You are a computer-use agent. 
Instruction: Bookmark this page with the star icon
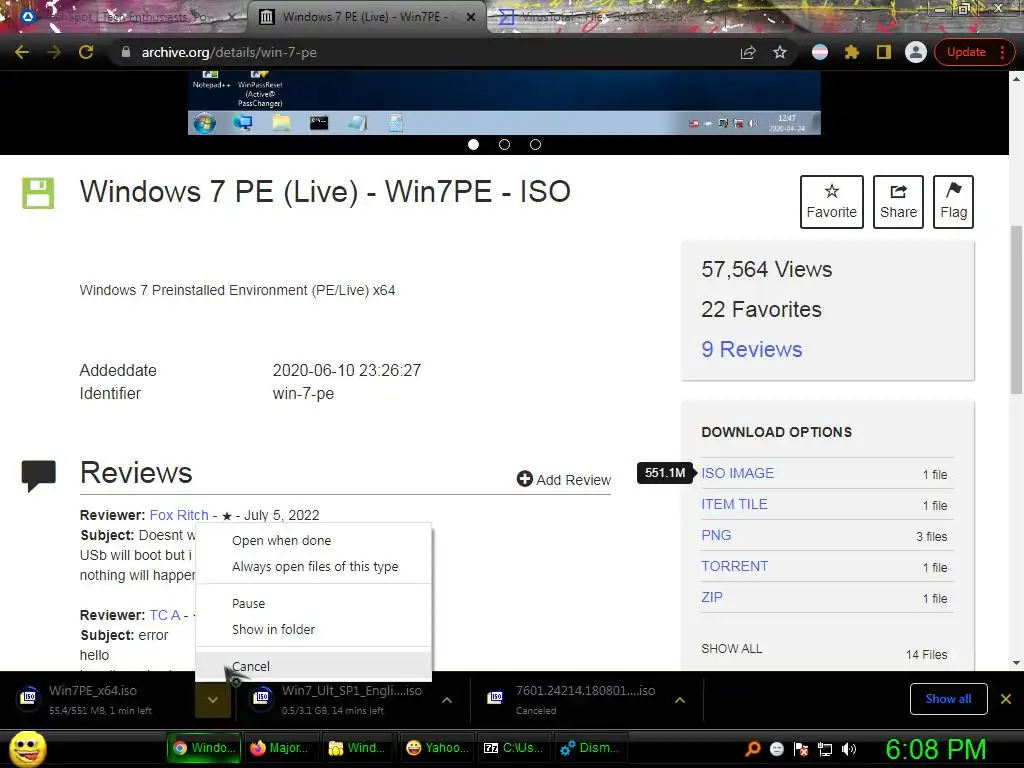click(780, 52)
